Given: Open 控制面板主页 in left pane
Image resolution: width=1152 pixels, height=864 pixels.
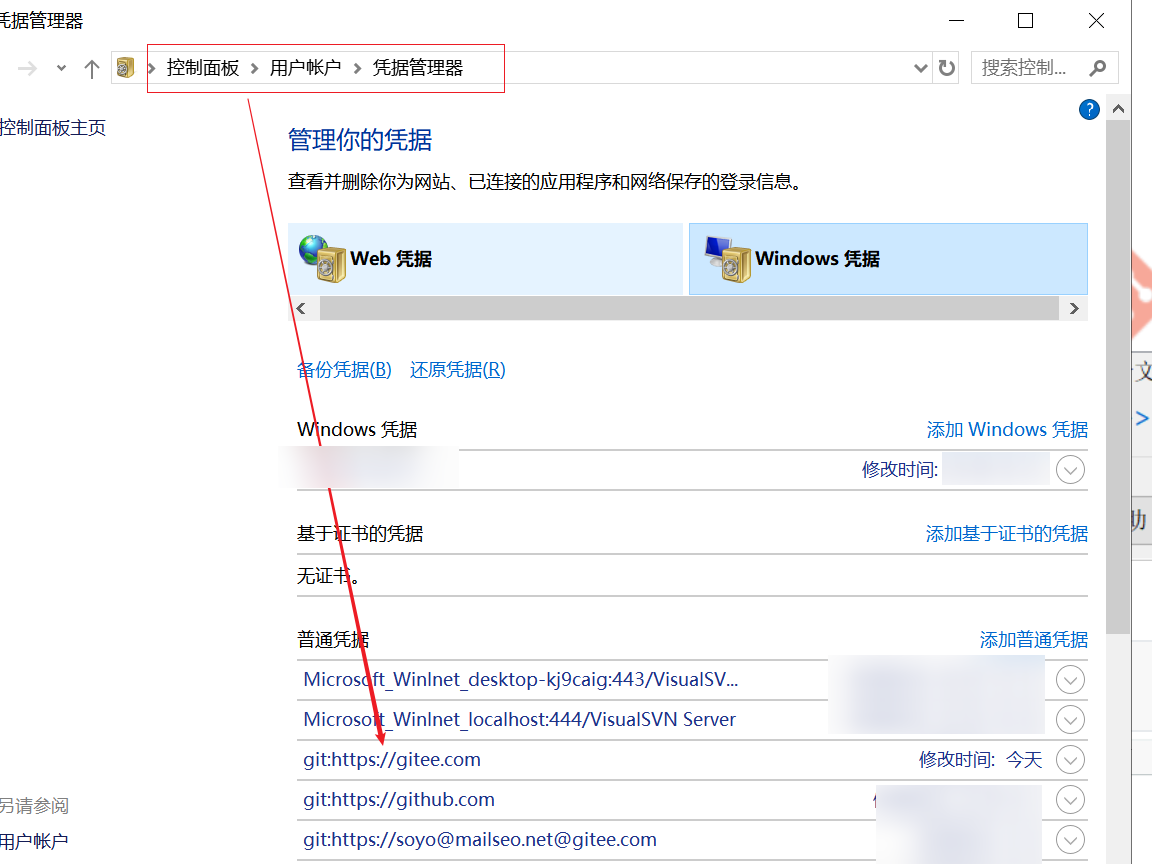Looking at the screenshot, I should click(x=53, y=128).
